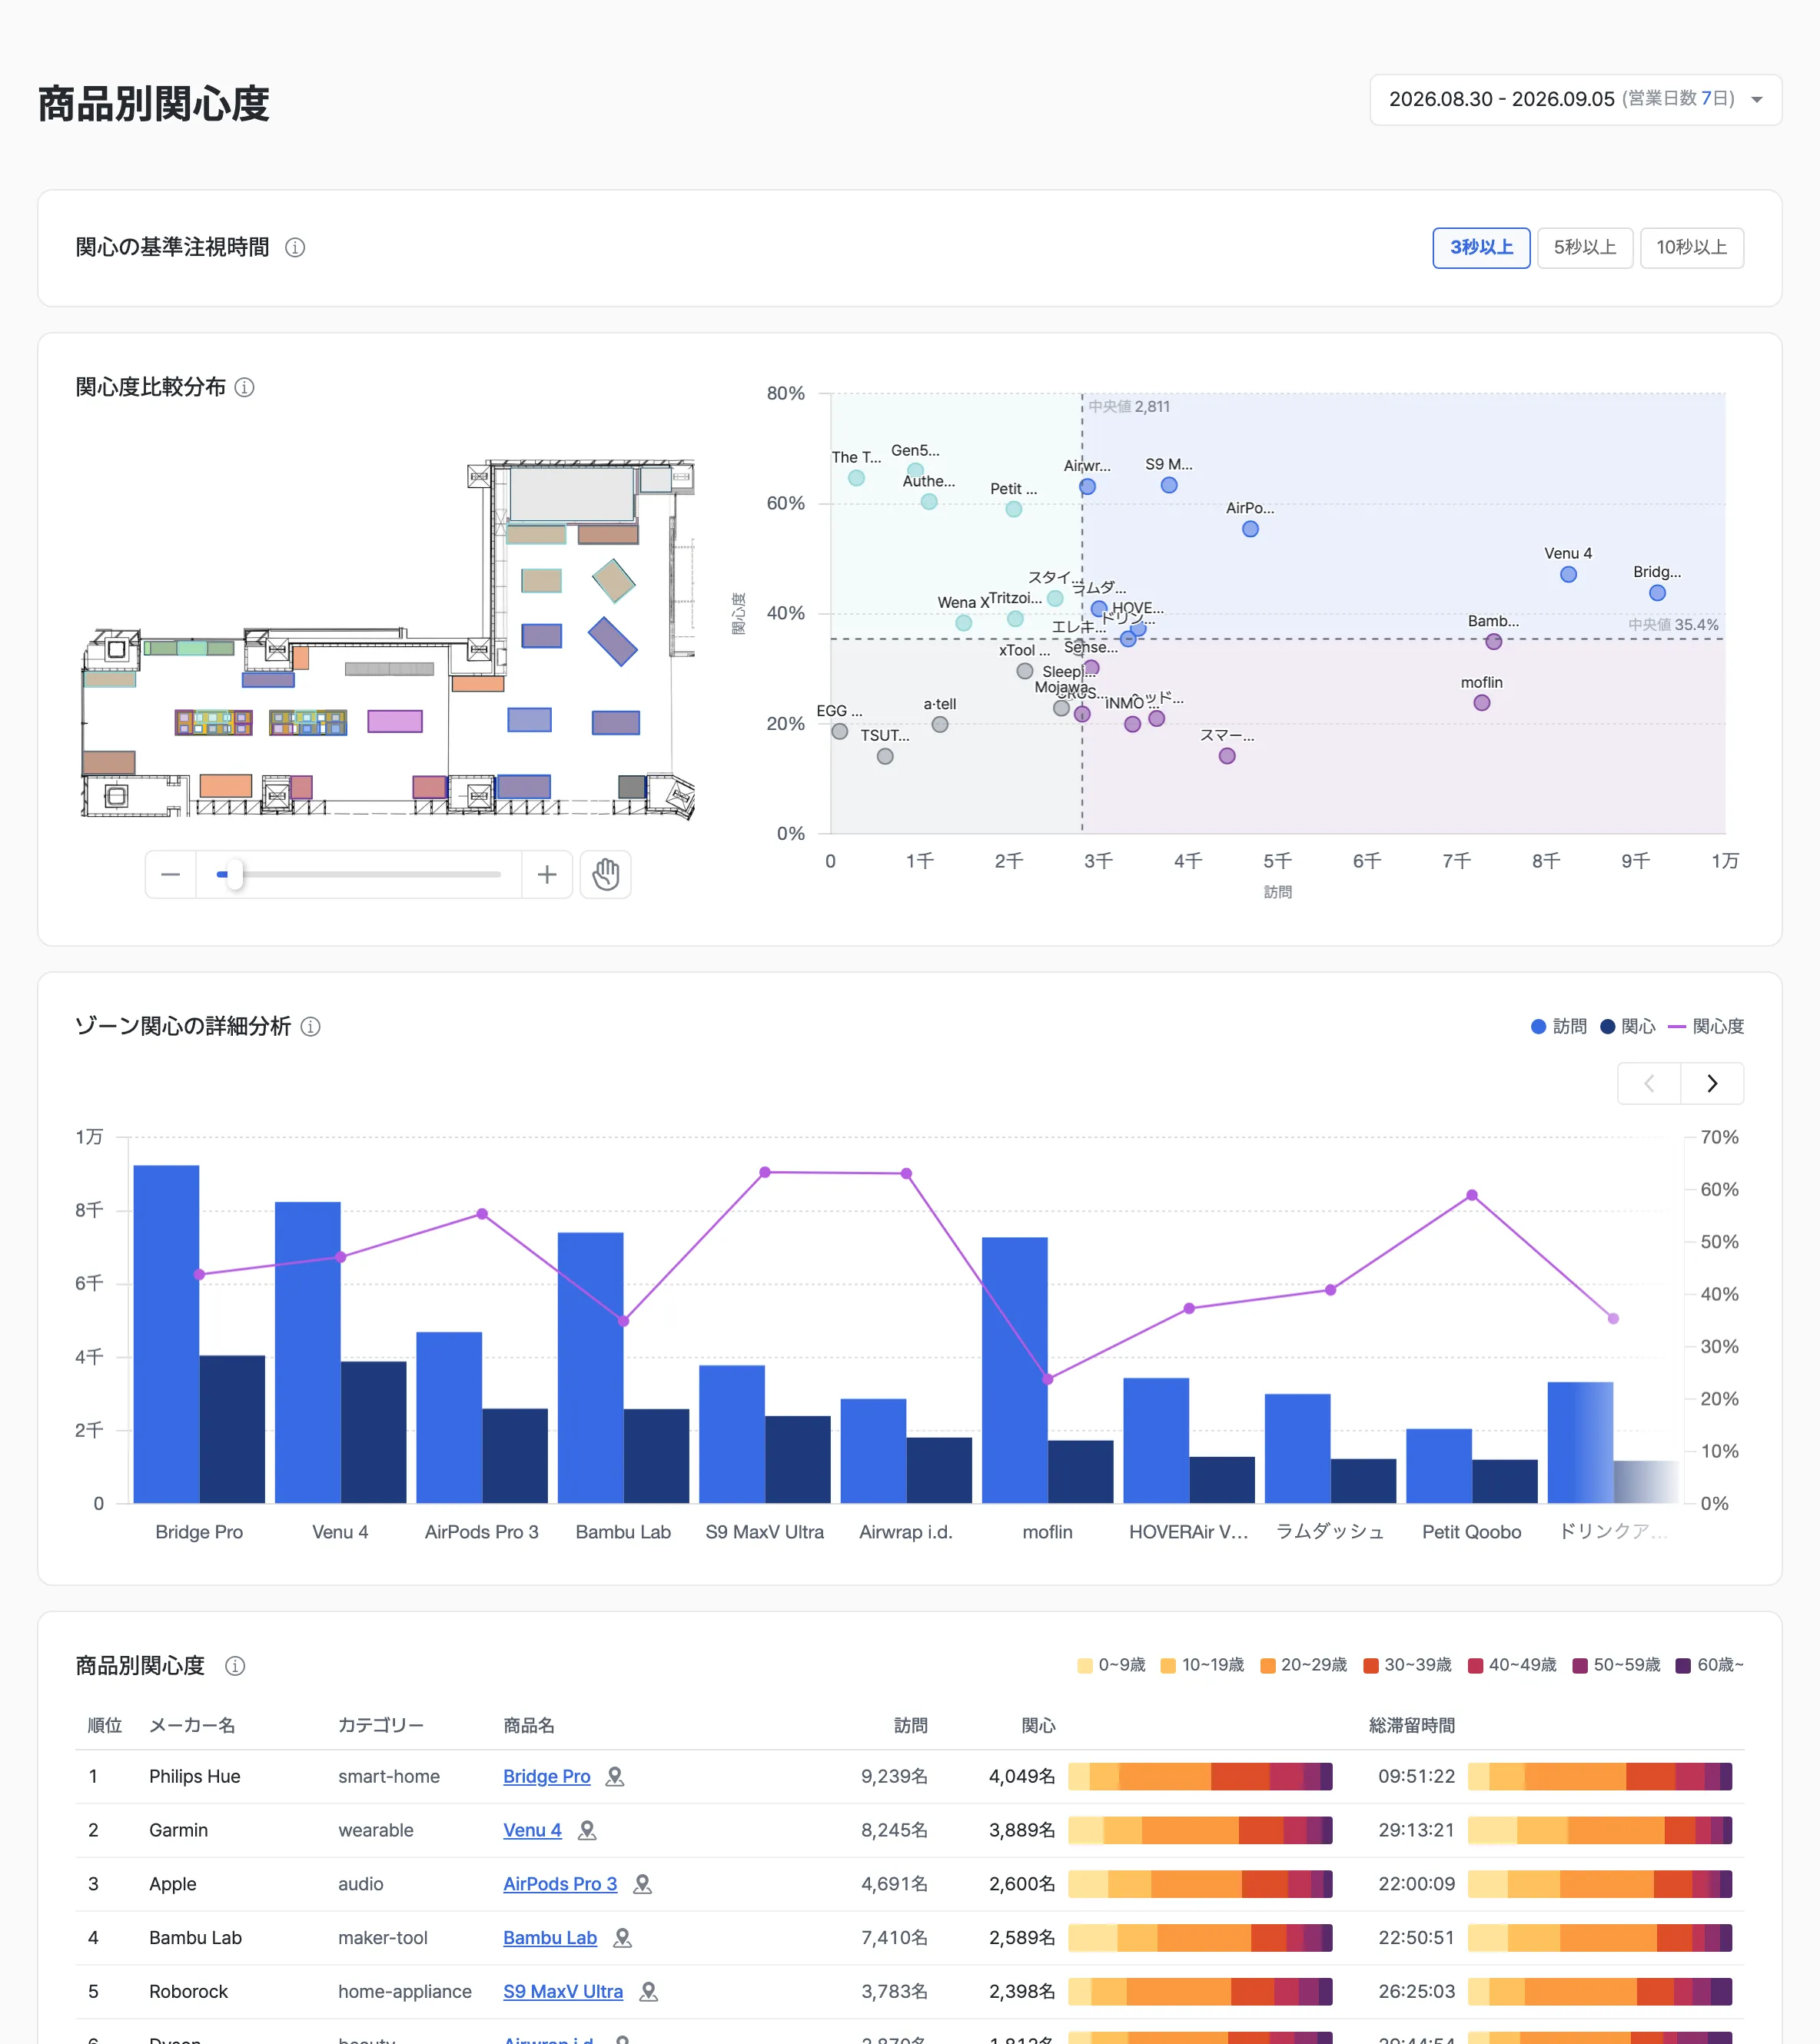Image resolution: width=1820 pixels, height=2044 pixels.
Task: Click the Philips Hue maker cell
Action: pos(195,1777)
